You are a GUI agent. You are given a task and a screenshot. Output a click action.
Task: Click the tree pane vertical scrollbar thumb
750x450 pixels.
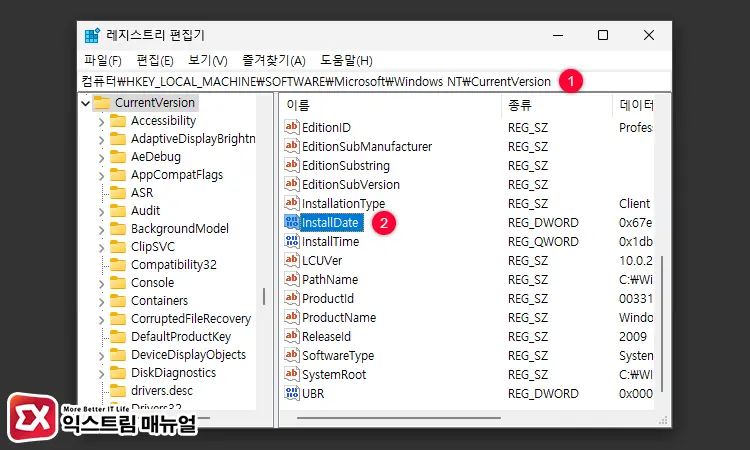(x=264, y=296)
